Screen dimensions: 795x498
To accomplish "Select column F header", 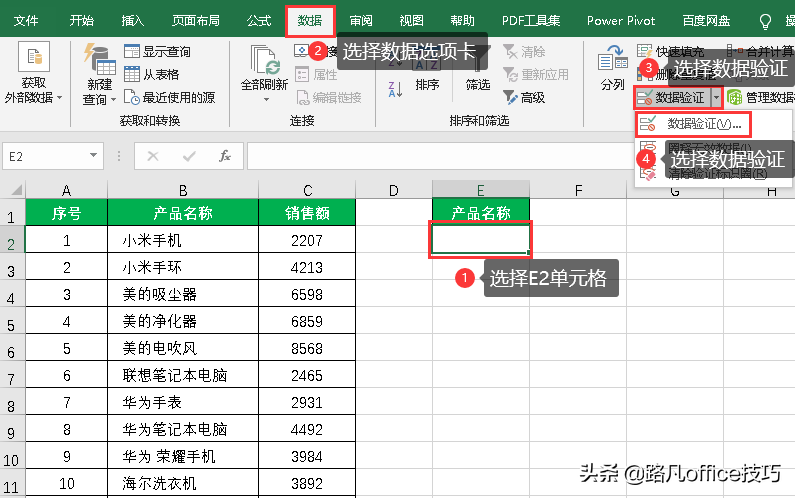I will point(578,190).
